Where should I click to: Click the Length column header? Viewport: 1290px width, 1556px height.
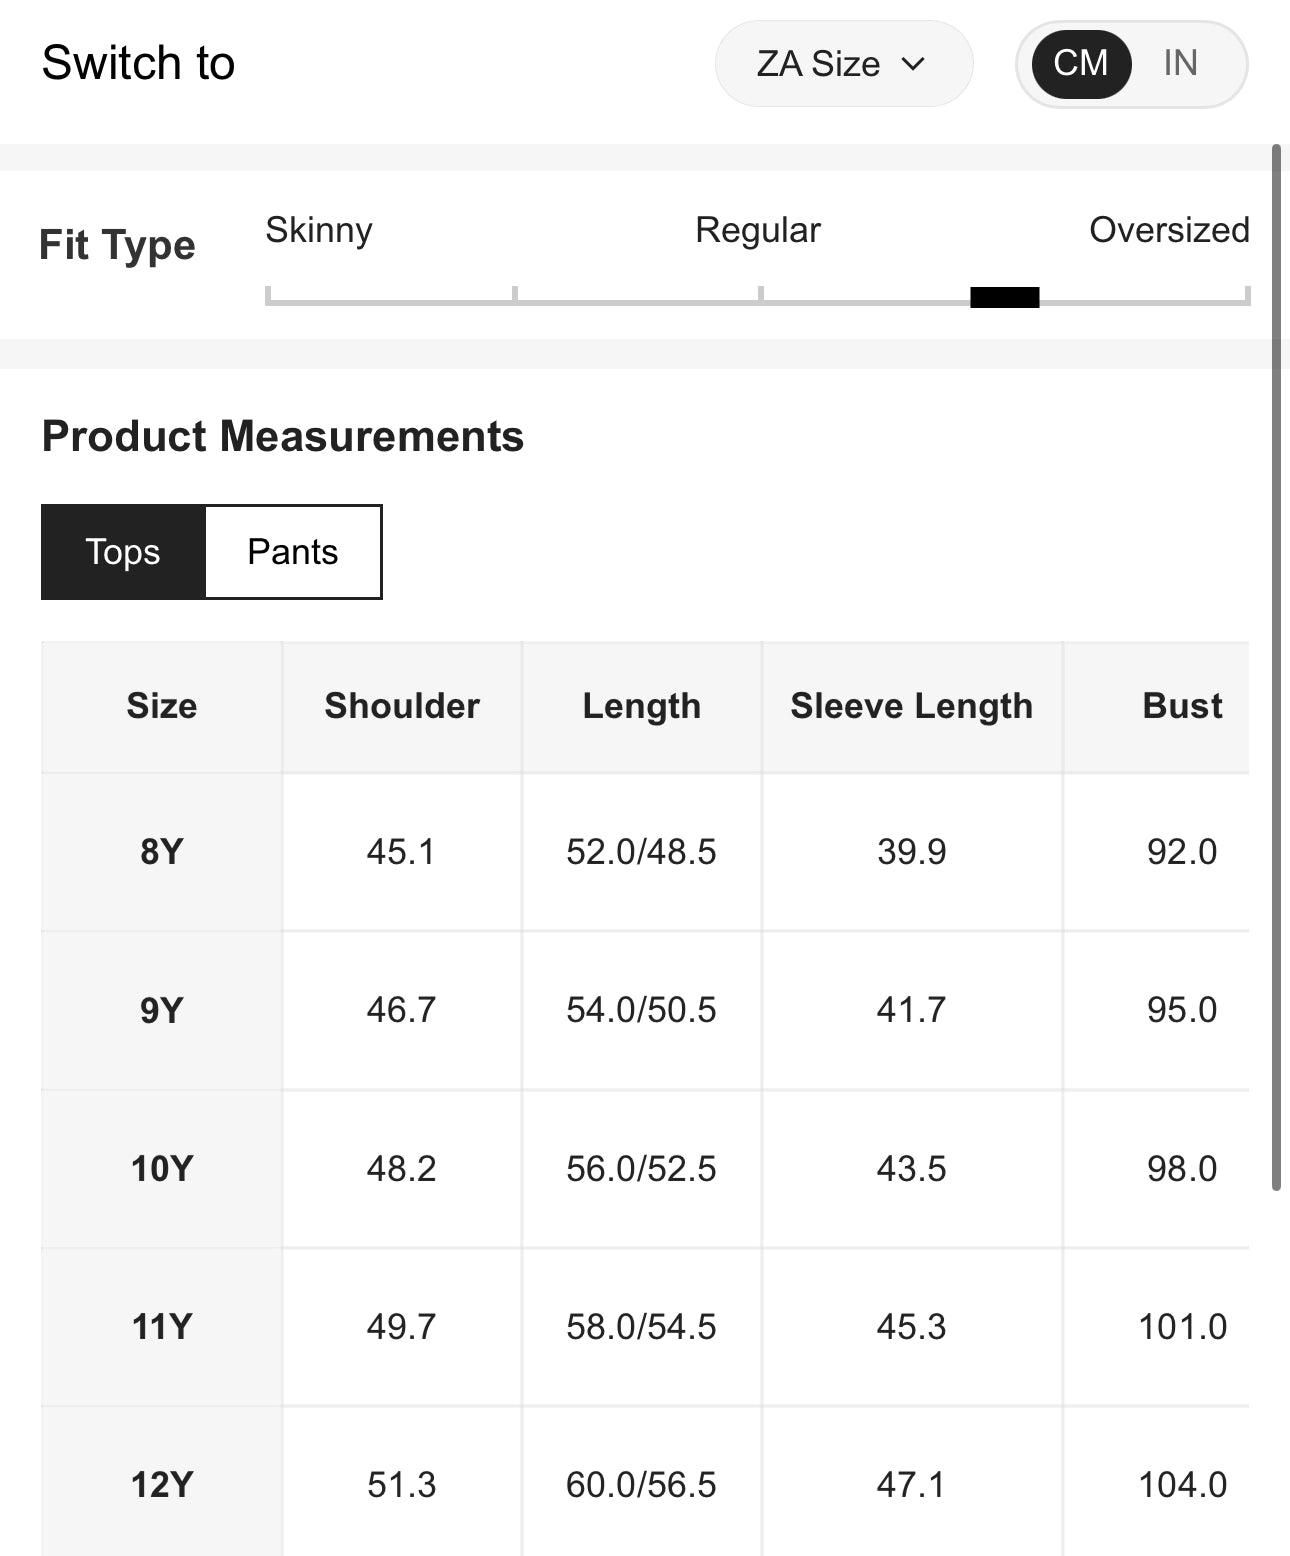642,706
